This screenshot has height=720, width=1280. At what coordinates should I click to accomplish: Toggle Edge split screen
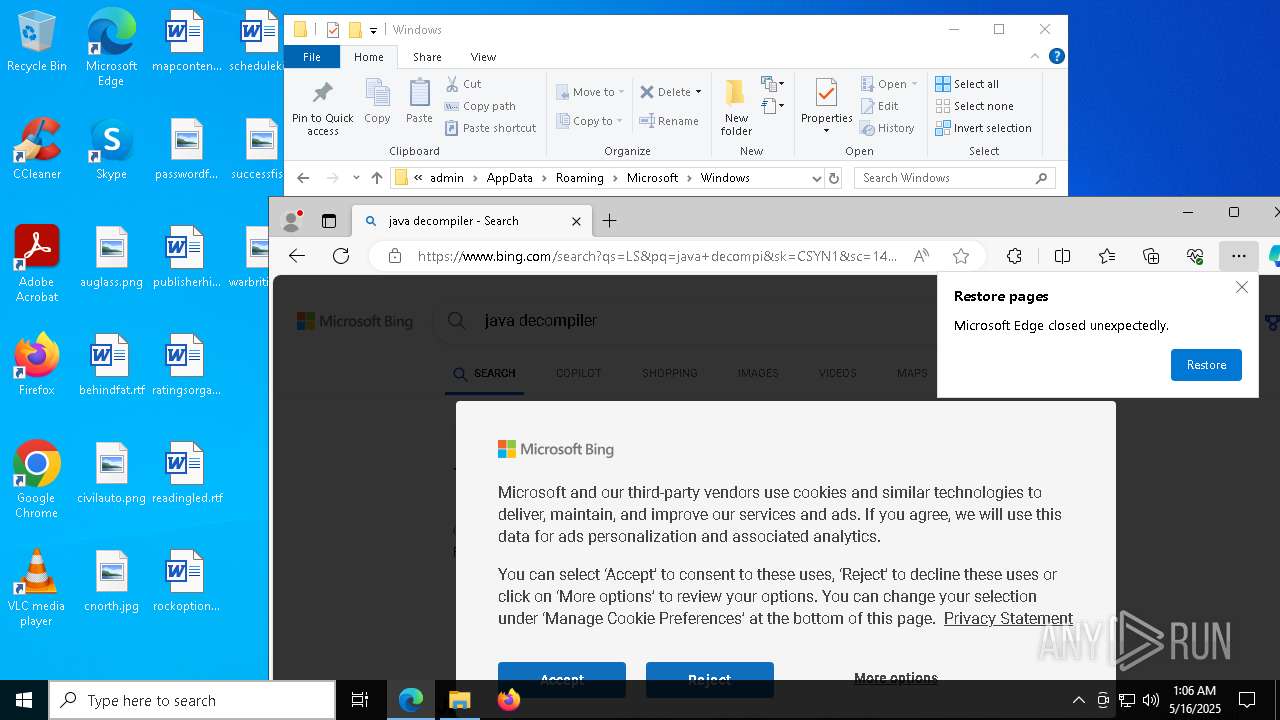pos(1062,256)
